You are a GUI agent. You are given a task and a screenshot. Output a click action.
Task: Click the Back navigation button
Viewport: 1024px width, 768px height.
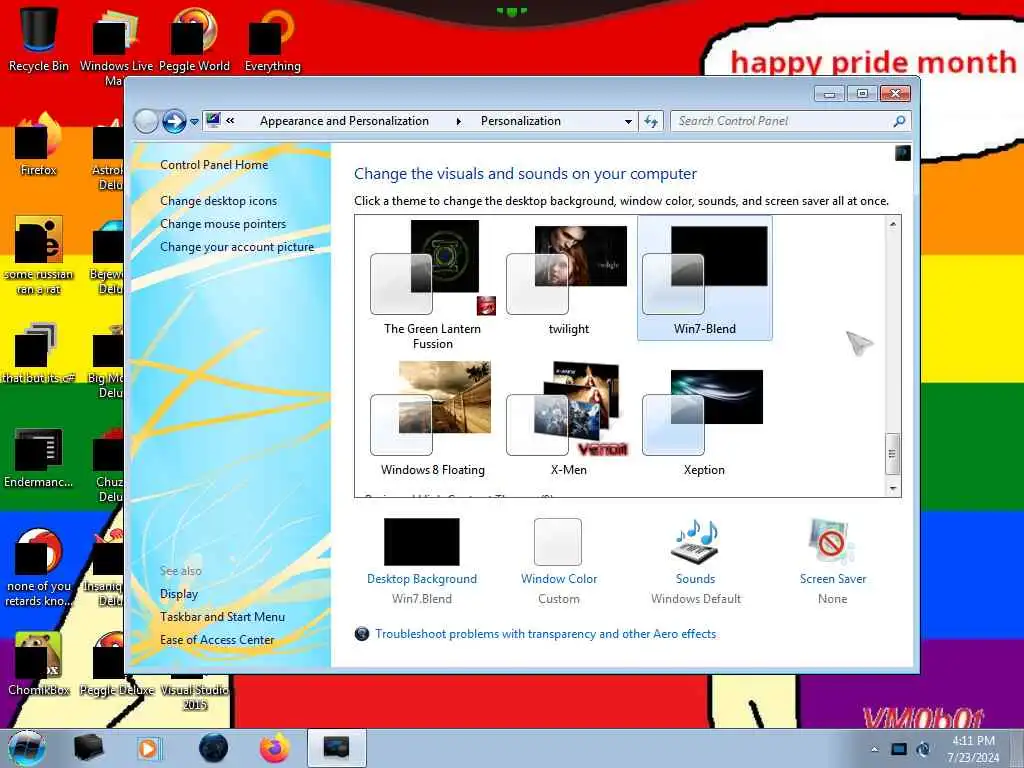click(146, 121)
